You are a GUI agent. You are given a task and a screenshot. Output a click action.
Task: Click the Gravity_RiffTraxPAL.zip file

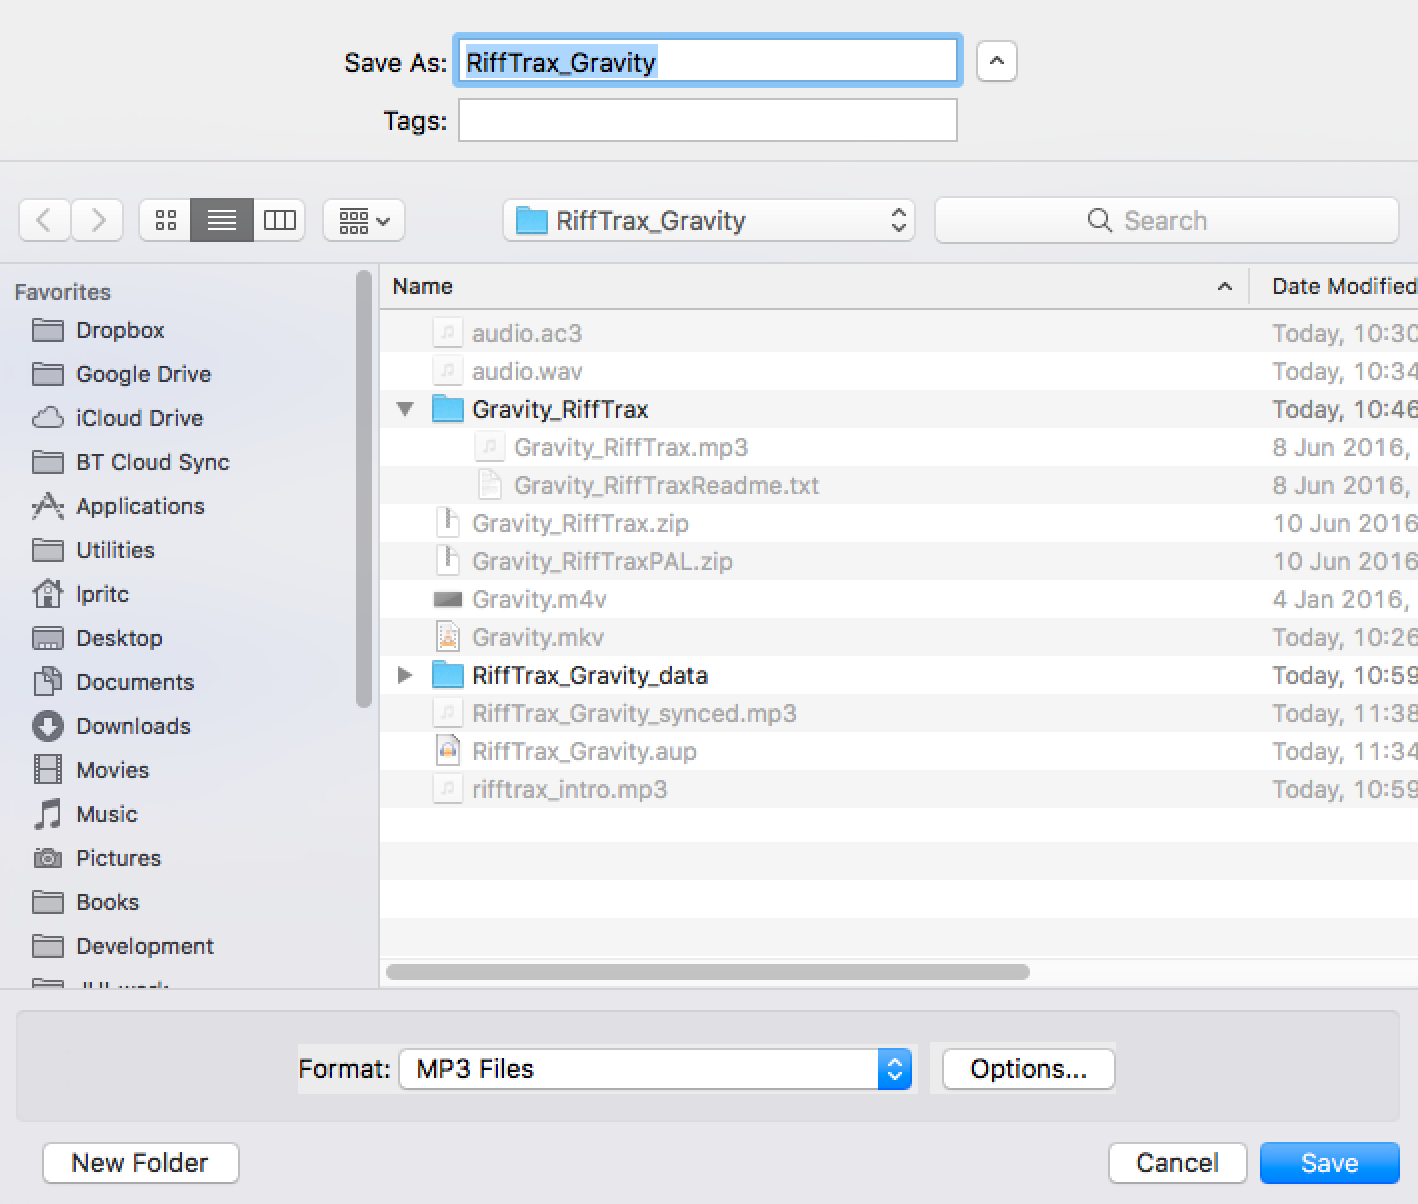(x=899, y=561)
